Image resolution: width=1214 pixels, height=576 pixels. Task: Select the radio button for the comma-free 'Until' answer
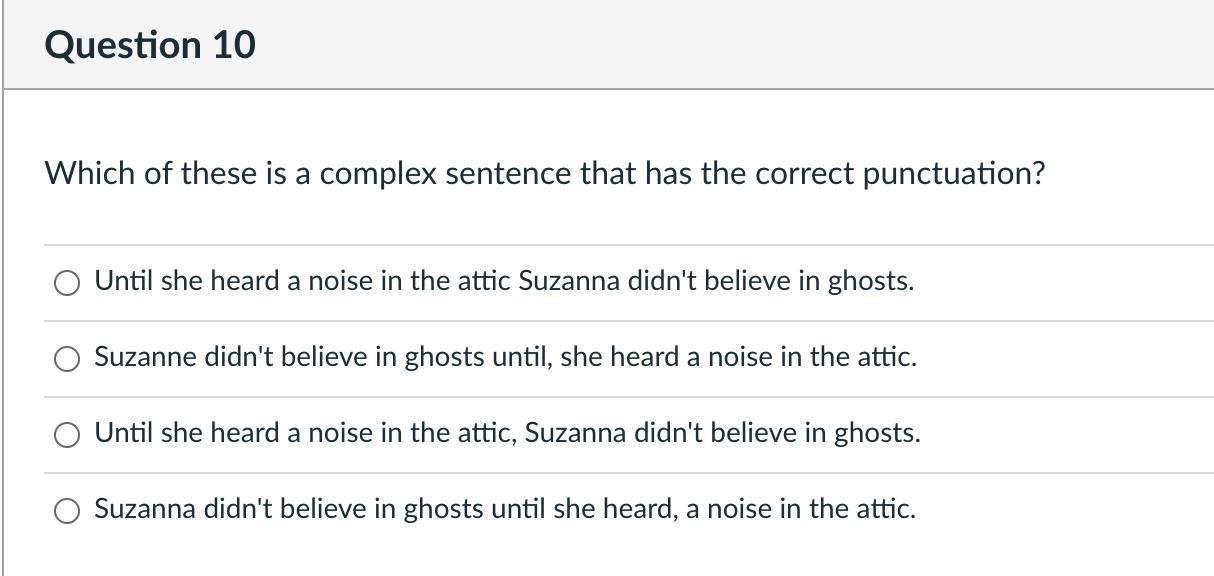tap(67, 283)
